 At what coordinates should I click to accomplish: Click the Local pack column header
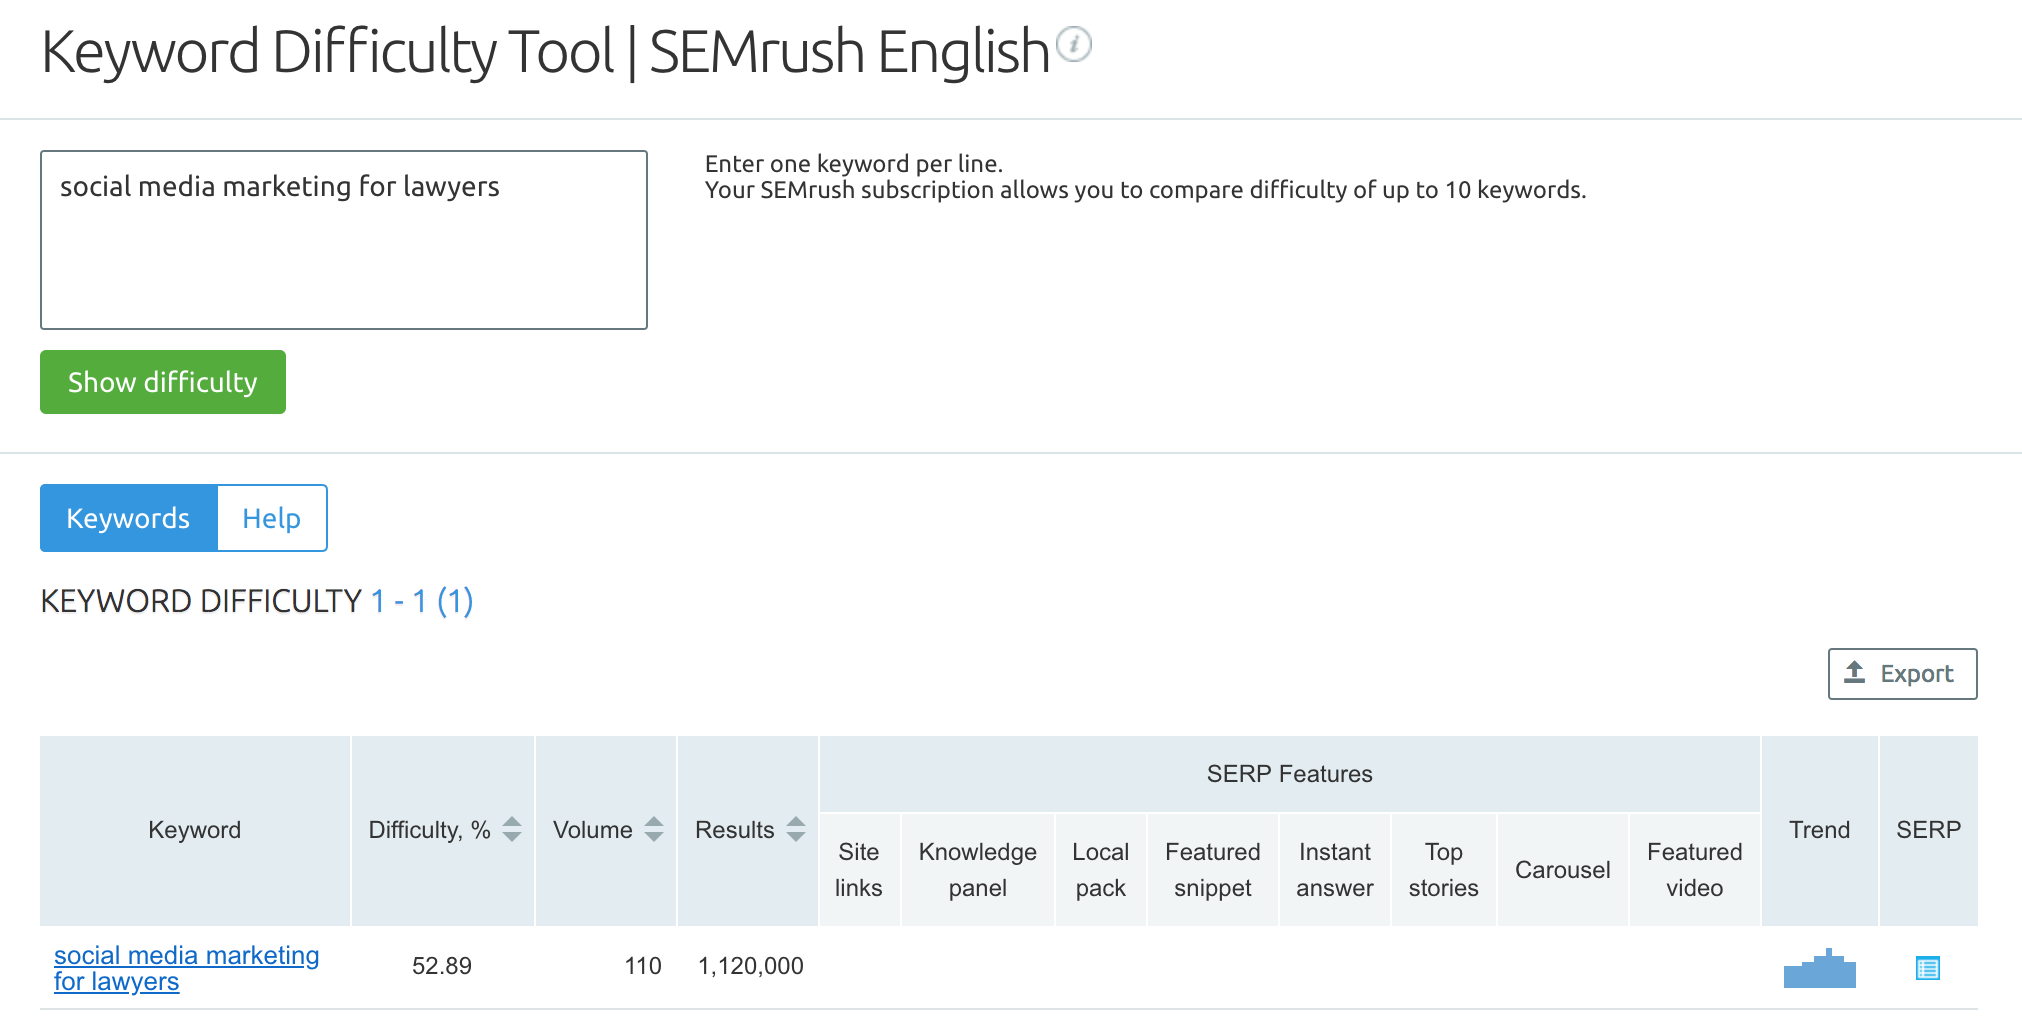click(1101, 870)
